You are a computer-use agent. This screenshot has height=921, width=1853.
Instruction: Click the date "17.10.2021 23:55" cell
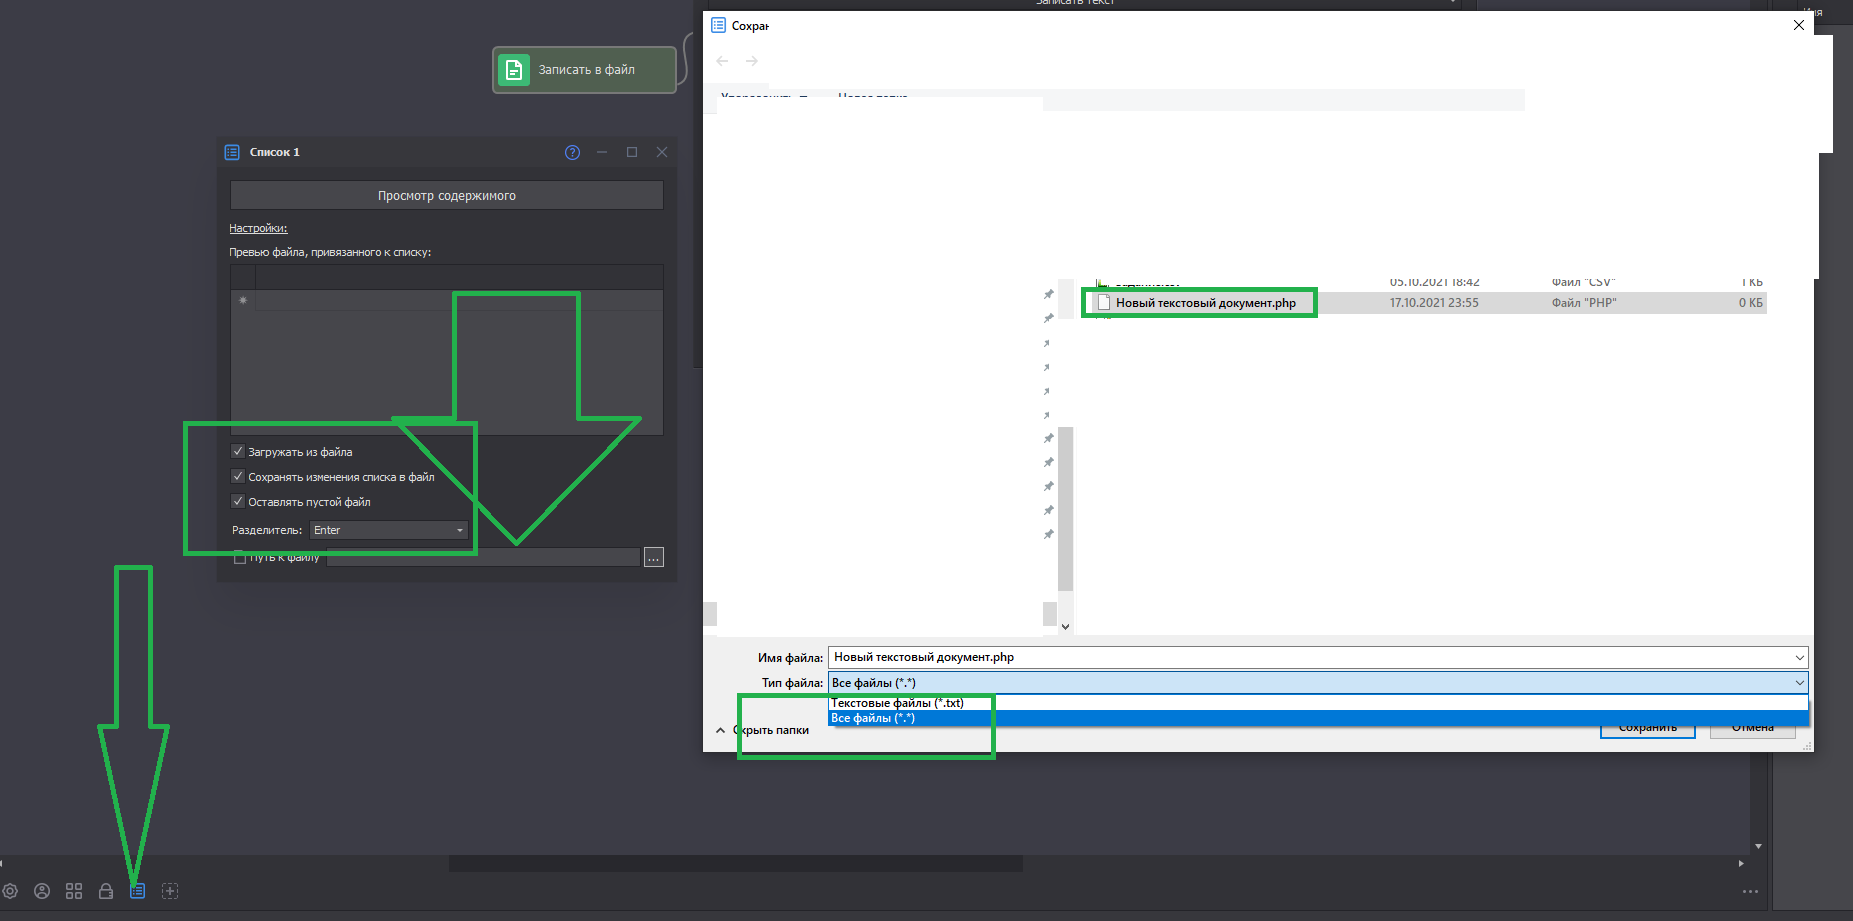click(x=1434, y=303)
